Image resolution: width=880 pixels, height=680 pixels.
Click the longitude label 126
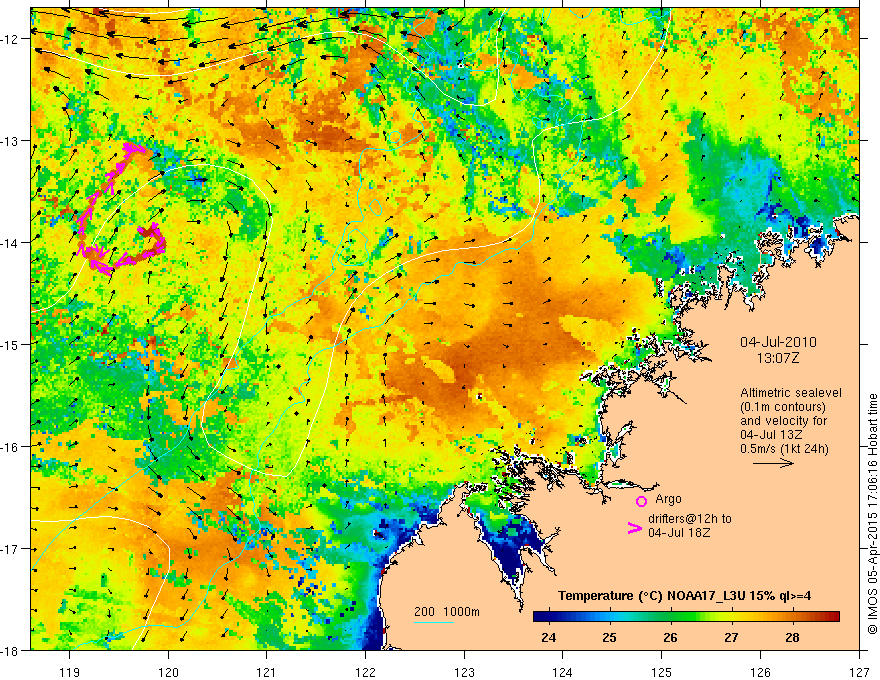(x=760, y=672)
